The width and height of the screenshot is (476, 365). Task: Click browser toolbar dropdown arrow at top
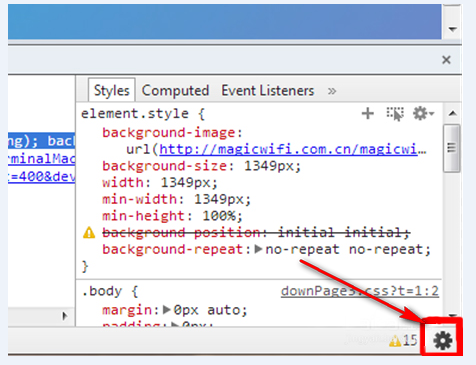coord(452,29)
